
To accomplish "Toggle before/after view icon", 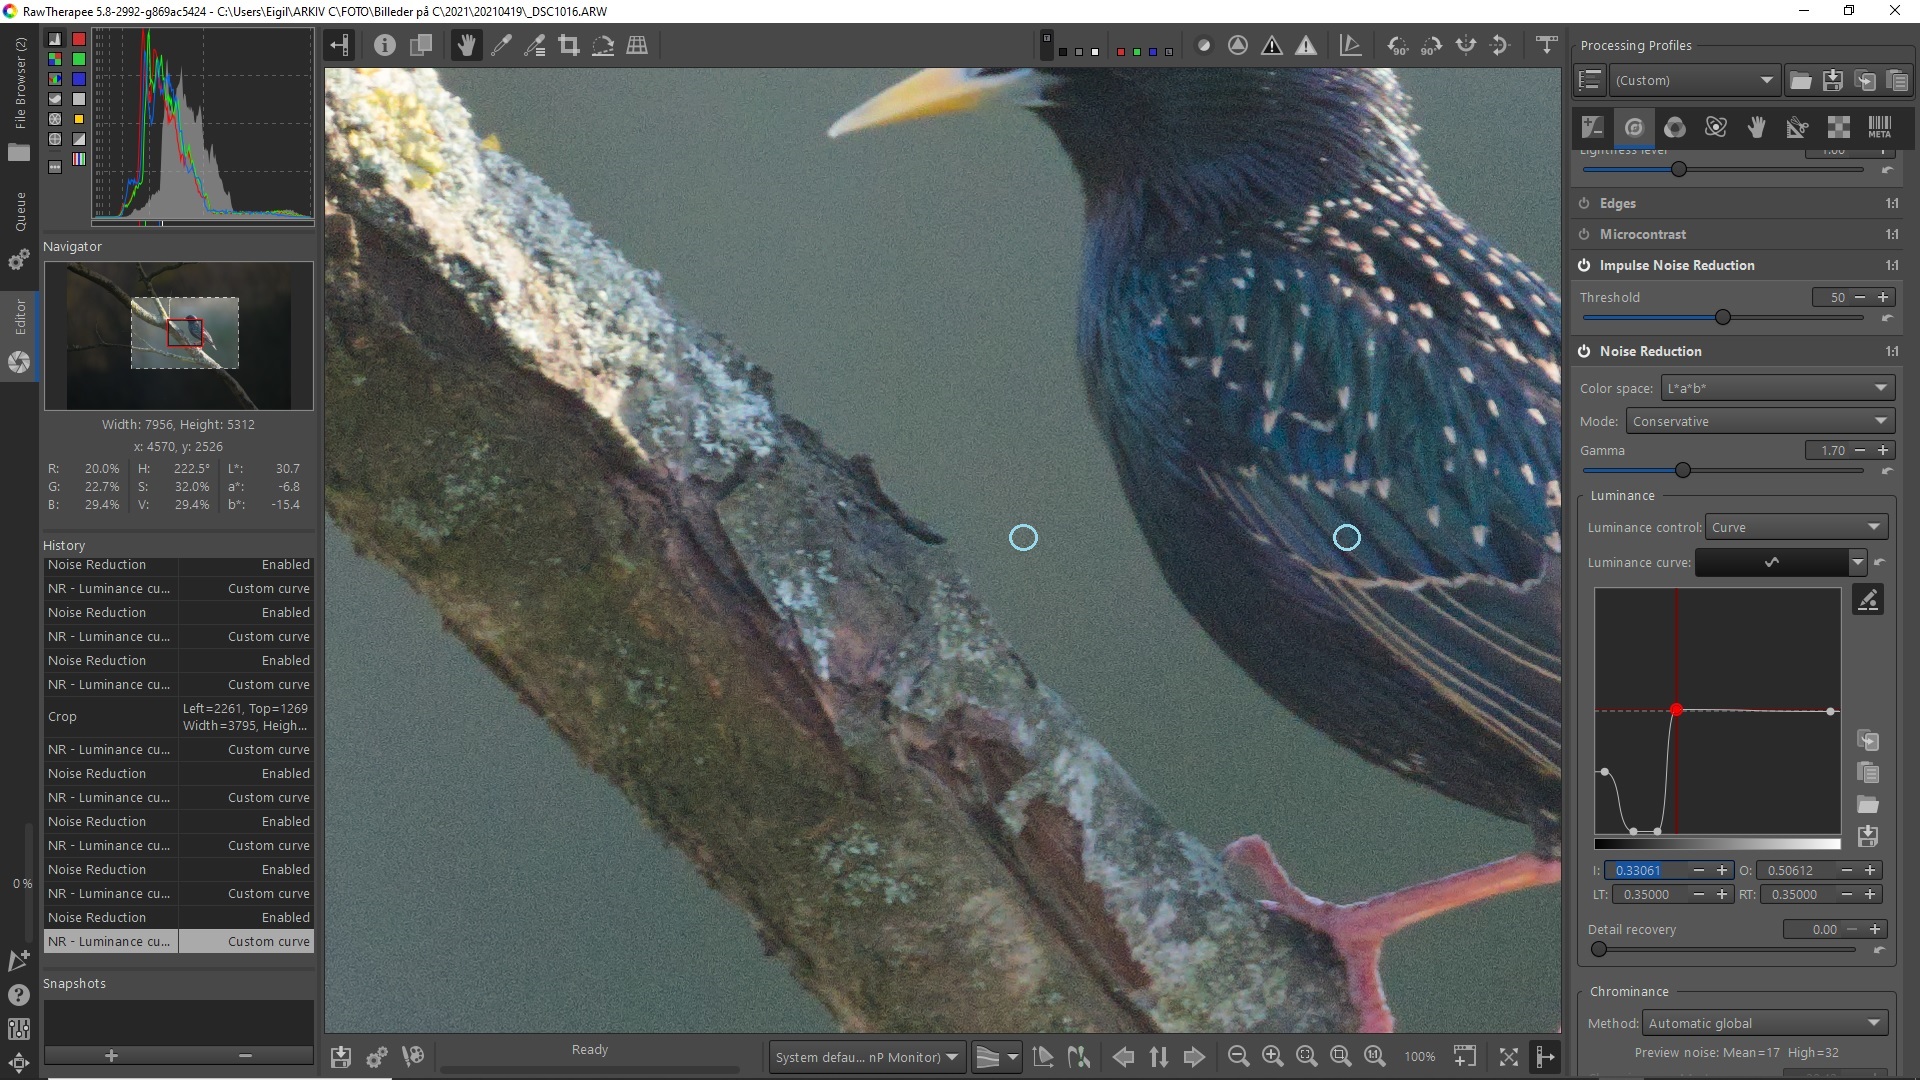I will 421,46.
